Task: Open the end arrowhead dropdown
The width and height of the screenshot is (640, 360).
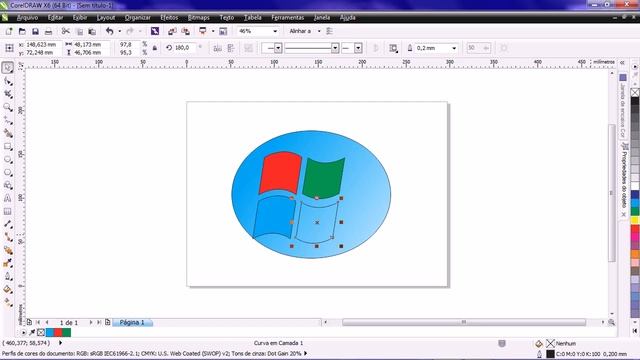Action: (x=358, y=48)
